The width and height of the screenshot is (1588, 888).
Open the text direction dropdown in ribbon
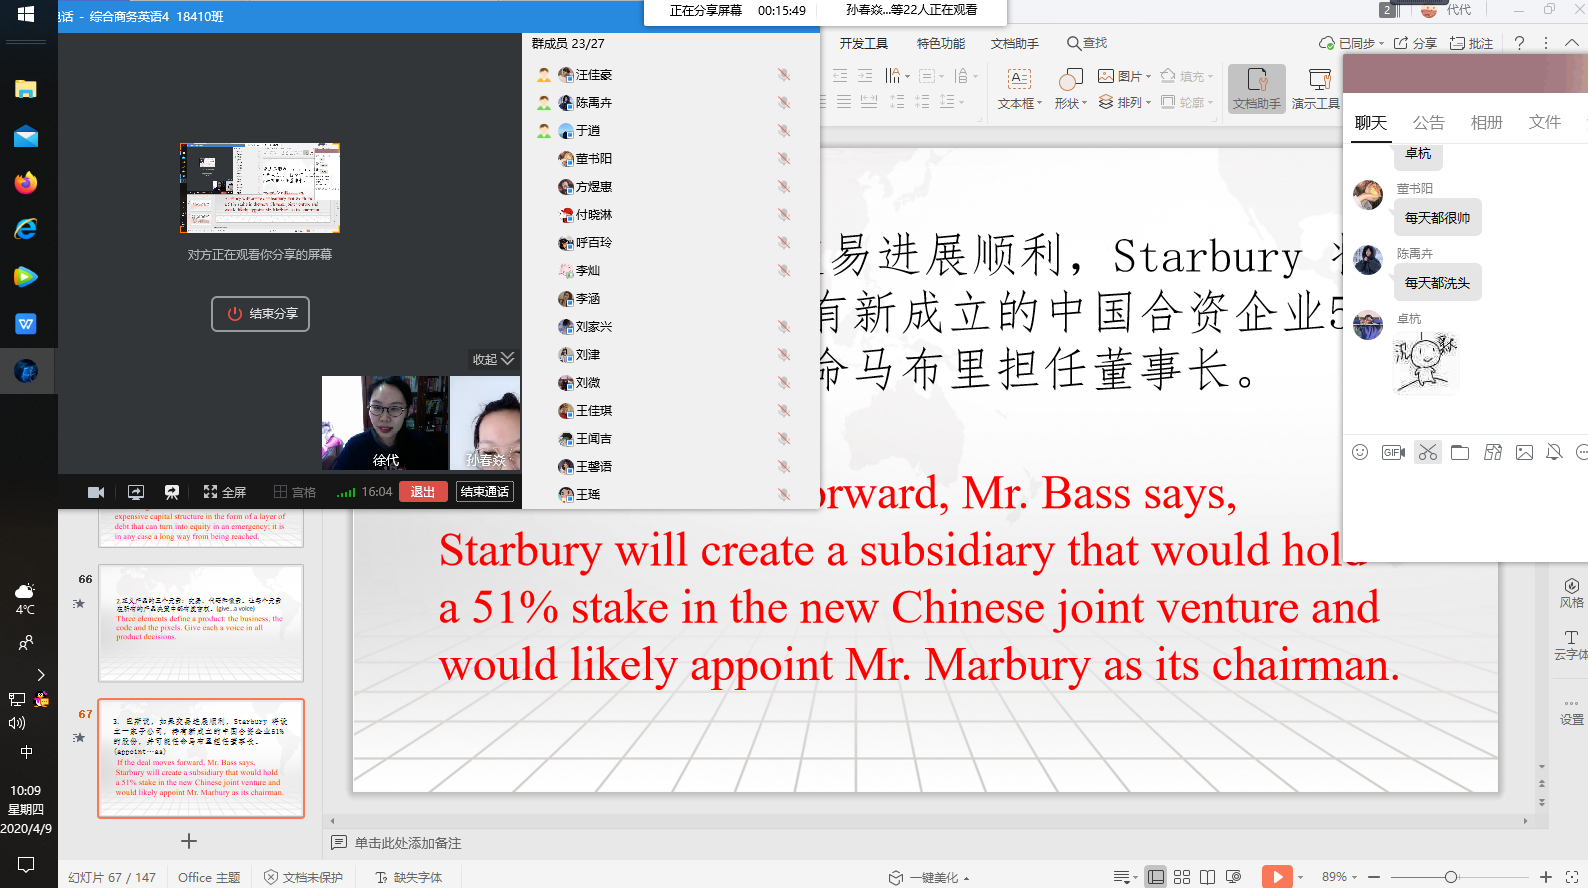(x=898, y=76)
